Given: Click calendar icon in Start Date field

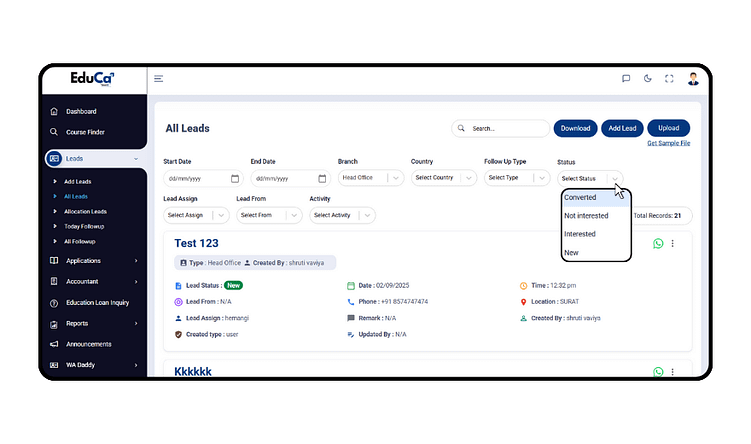Looking at the screenshot, I should (x=235, y=178).
